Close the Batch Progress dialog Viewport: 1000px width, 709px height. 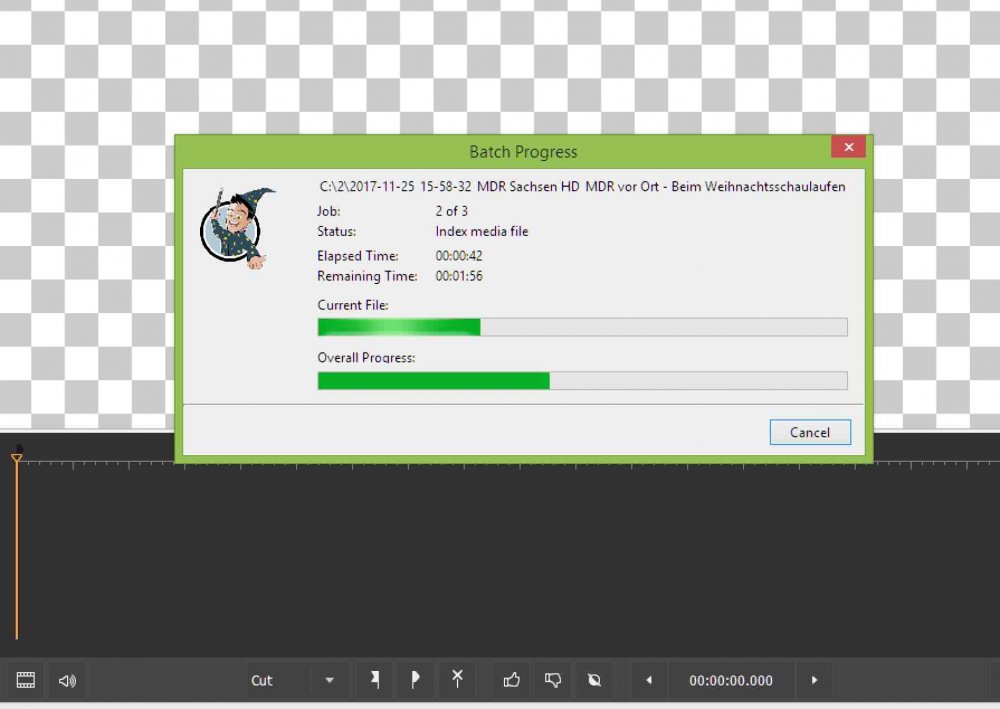848,147
